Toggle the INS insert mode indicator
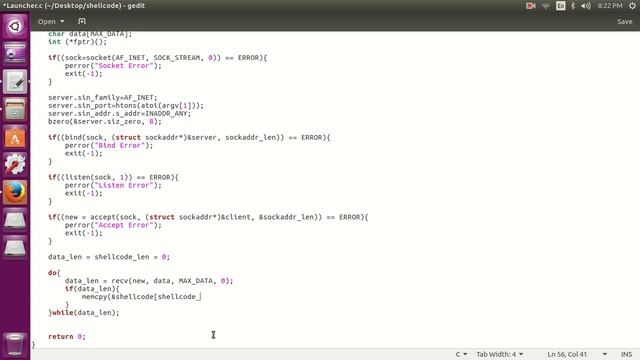The height and width of the screenshot is (360, 640). (x=626, y=354)
